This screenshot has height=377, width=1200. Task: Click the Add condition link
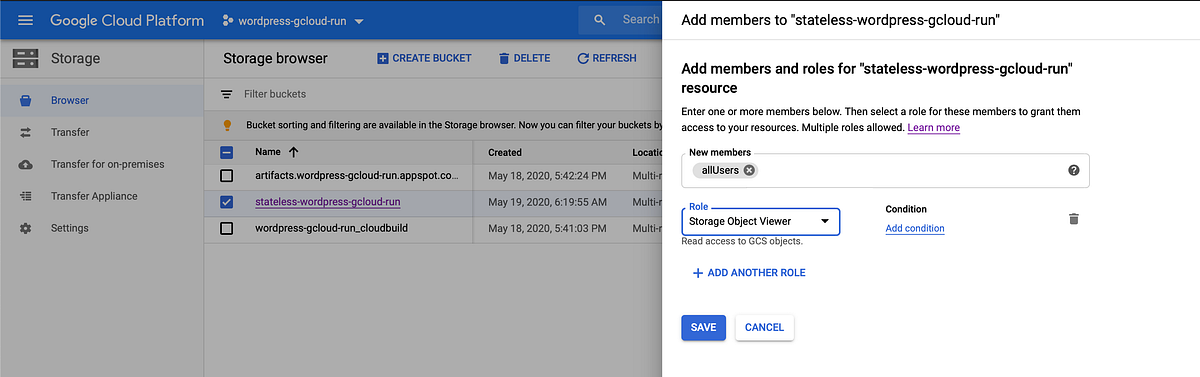915,228
